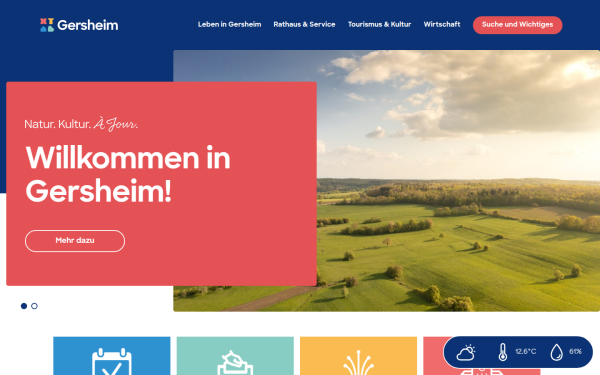Image resolution: width=600 pixels, height=375 pixels.
Task: Click the thermometer icon in weather widget
Action: [503, 352]
